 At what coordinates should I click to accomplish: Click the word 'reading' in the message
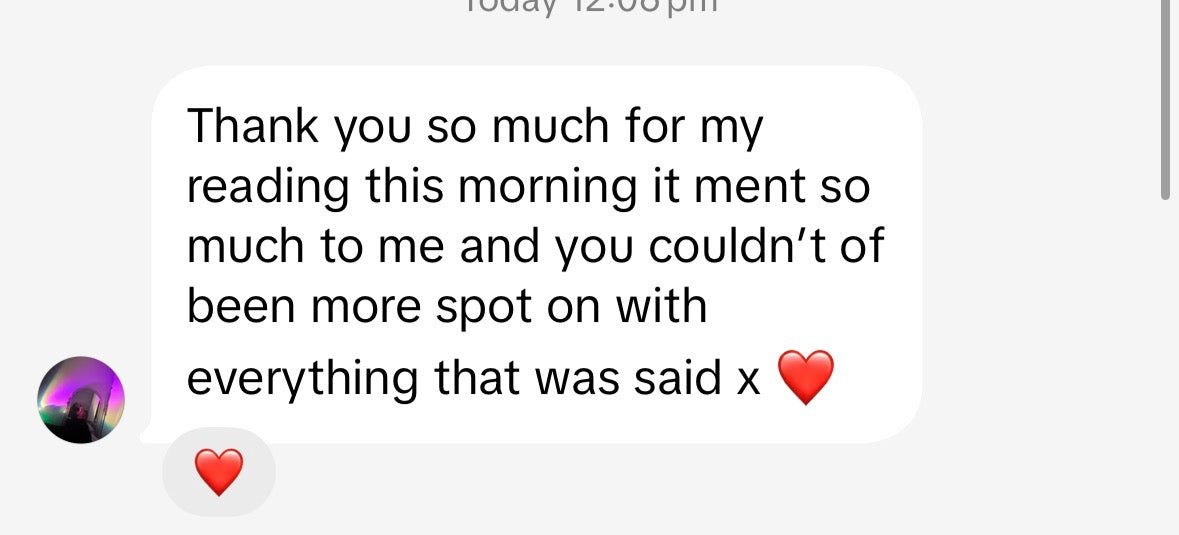pos(268,187)
